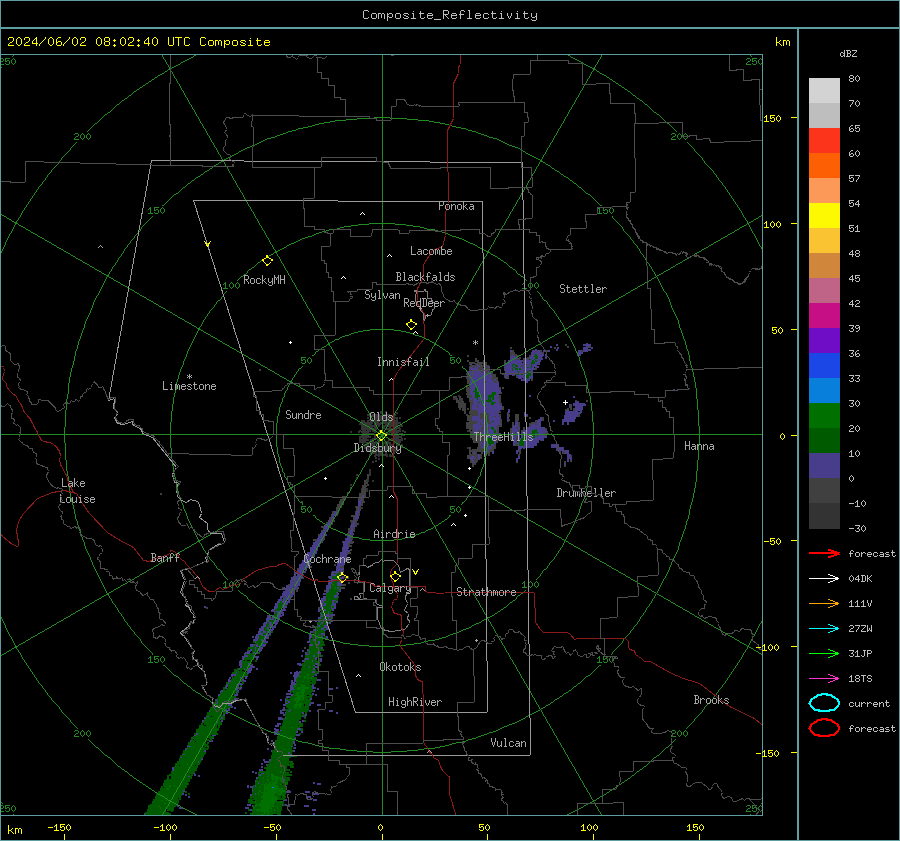The height and width of the screenshot is (841, 900).
Task: Select the Lacombe label on map
Action: pos(431,251)
